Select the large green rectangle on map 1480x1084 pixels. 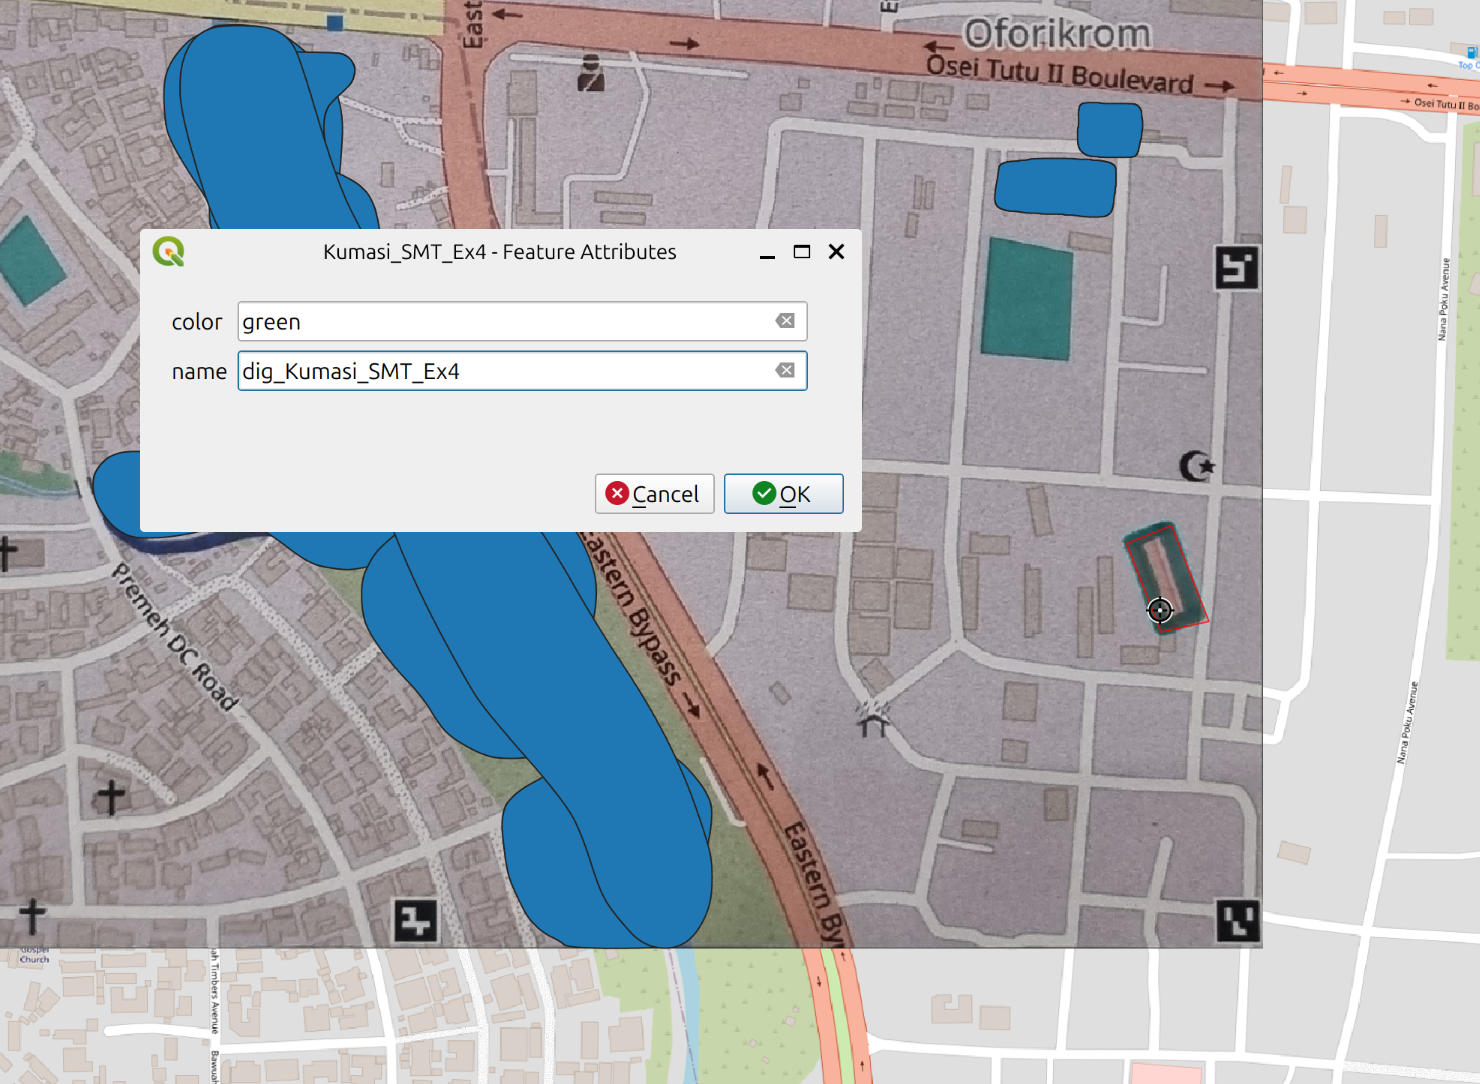click(1027, 299)
